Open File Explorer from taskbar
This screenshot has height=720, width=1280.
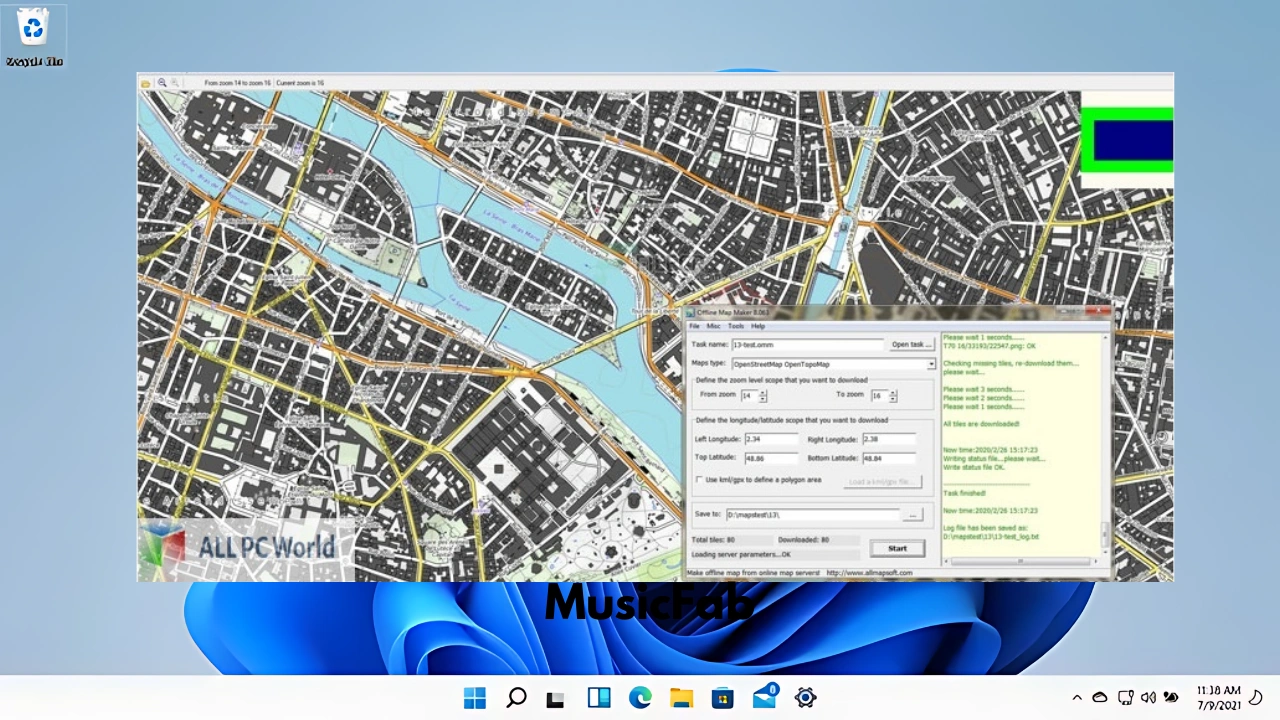(681, 698)
